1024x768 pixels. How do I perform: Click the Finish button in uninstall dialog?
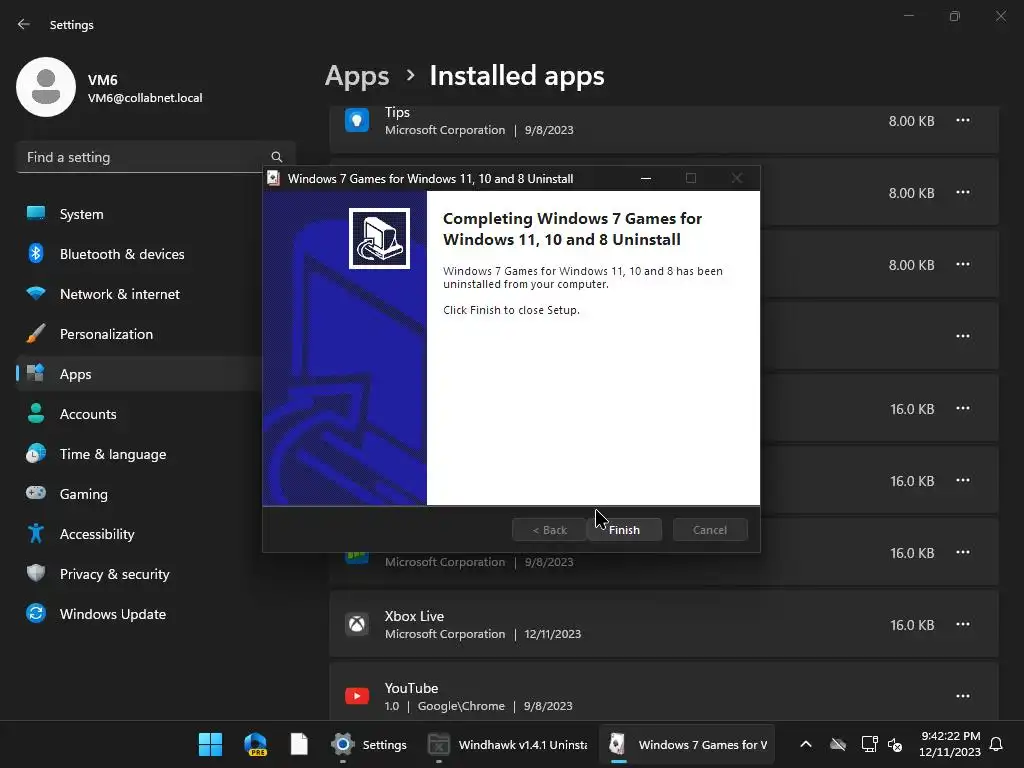coord(624,530)
